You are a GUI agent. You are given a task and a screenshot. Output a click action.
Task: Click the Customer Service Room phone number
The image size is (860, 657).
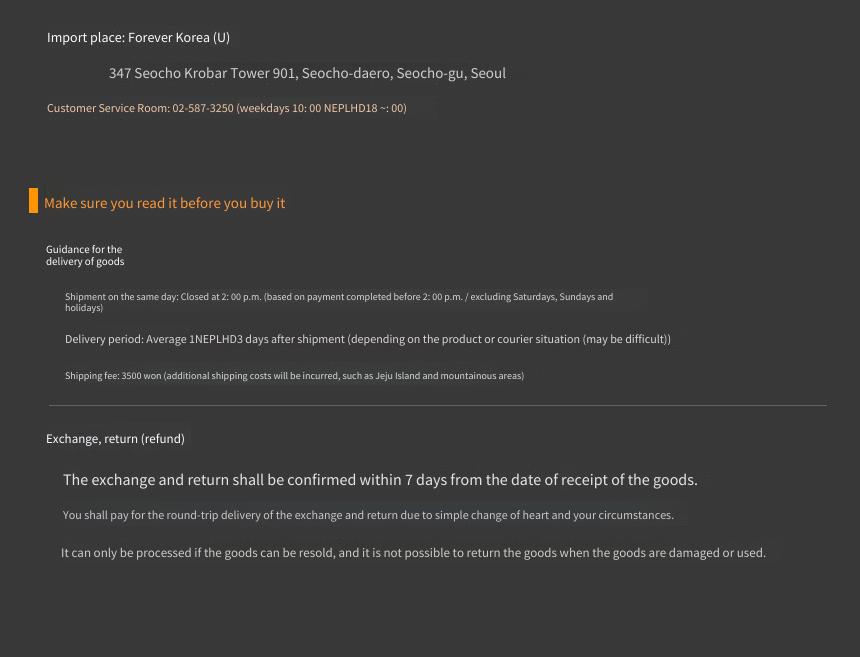pos(203,108)
